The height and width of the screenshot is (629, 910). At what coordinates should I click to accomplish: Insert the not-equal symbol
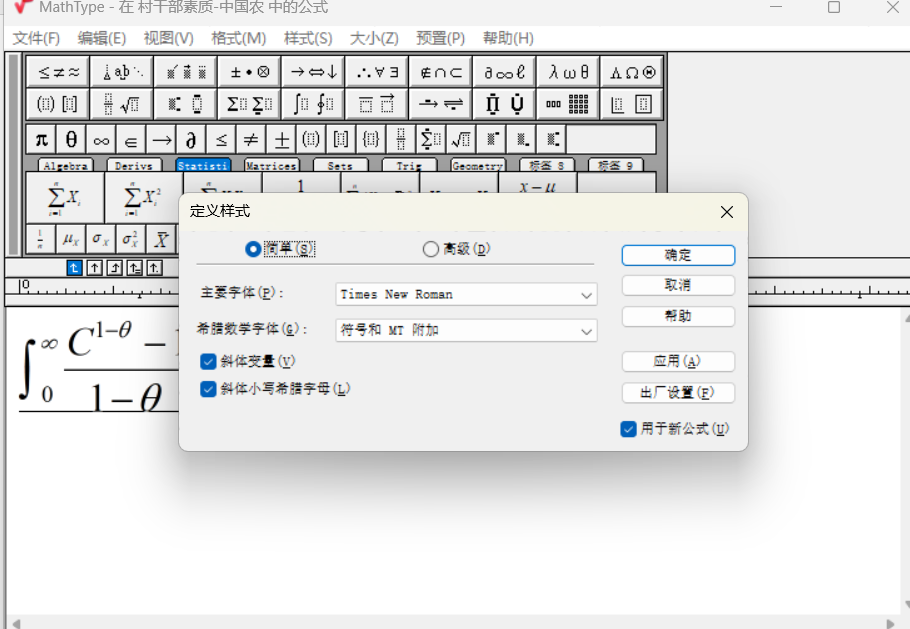[x=251, y=140]
